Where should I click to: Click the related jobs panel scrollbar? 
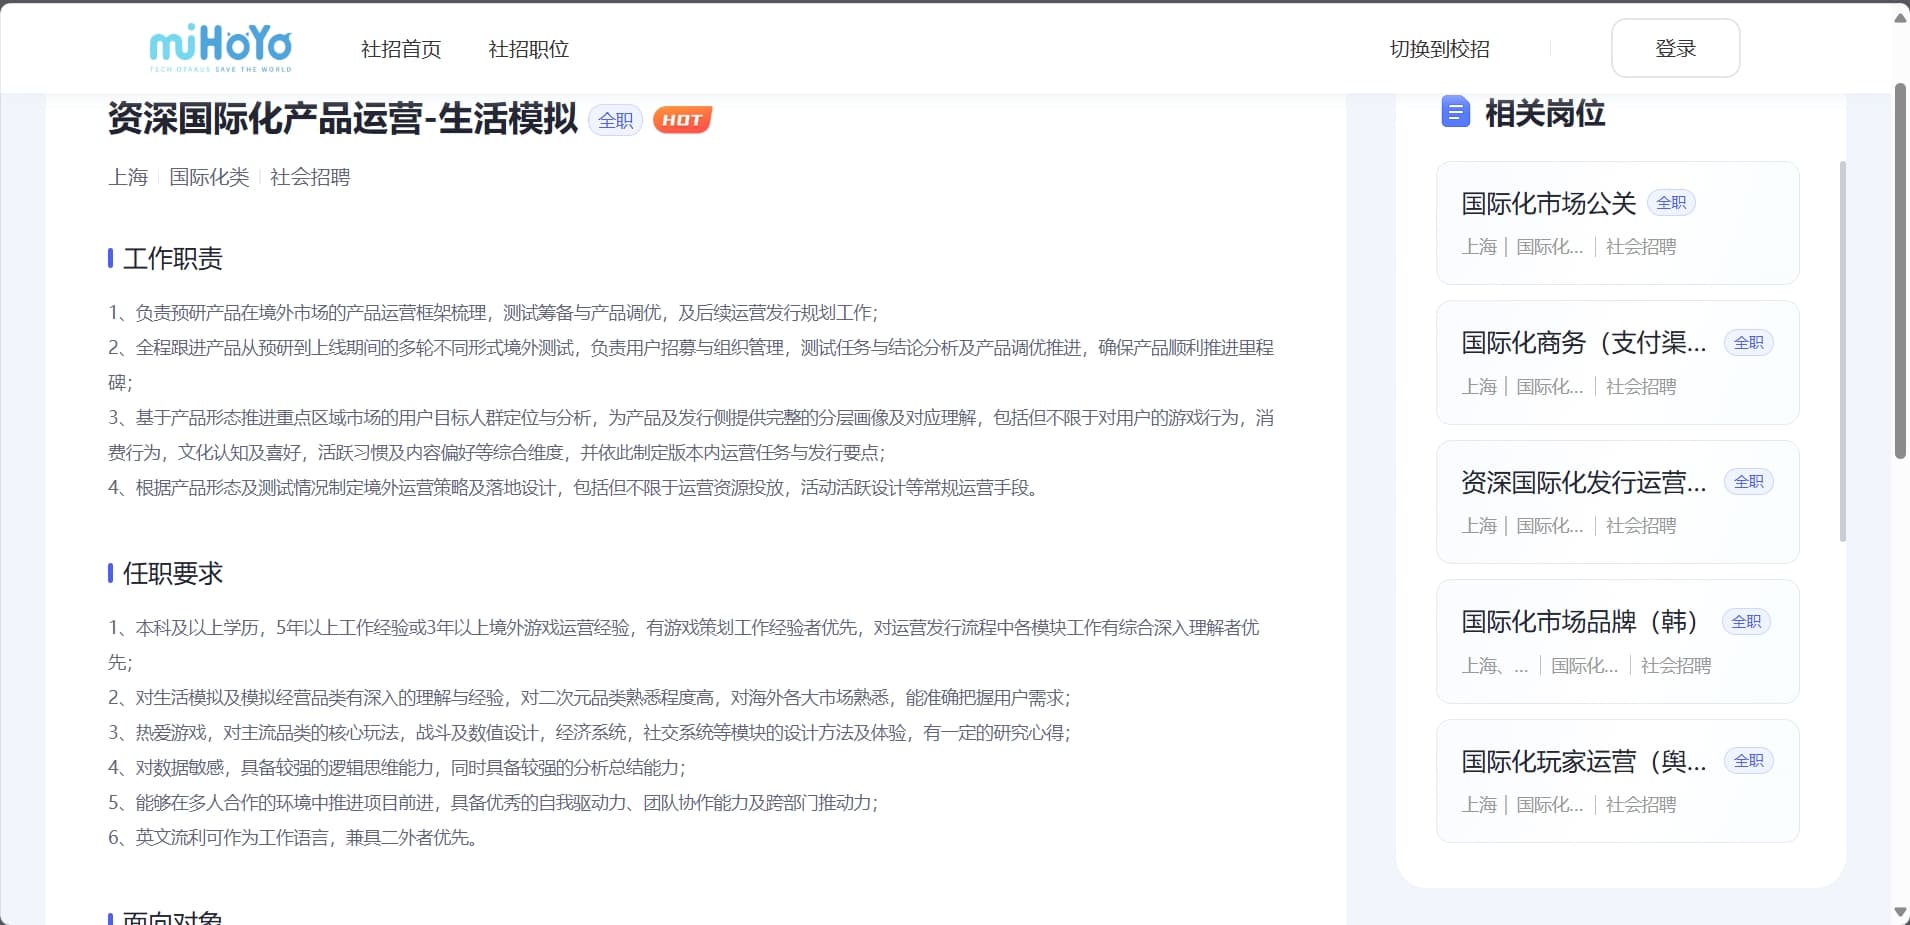click(x=1842, y=350)
